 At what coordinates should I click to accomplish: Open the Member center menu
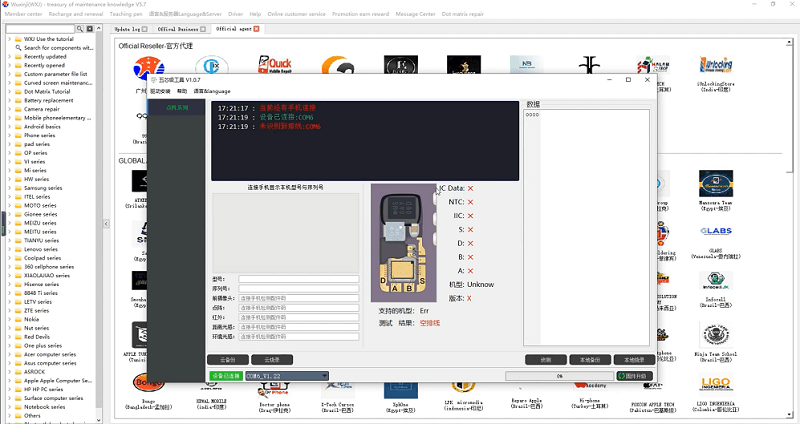click(23, 14)
